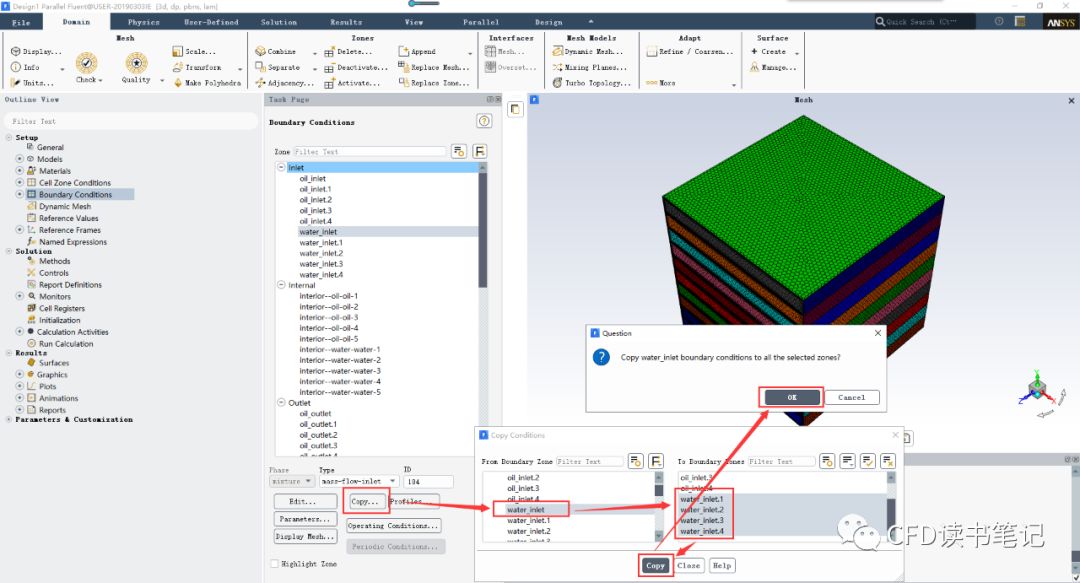Open the Delete zones tool
The width and height of the screenshot is (1080, 583).
pyautogui.click(x=349, y=52)
